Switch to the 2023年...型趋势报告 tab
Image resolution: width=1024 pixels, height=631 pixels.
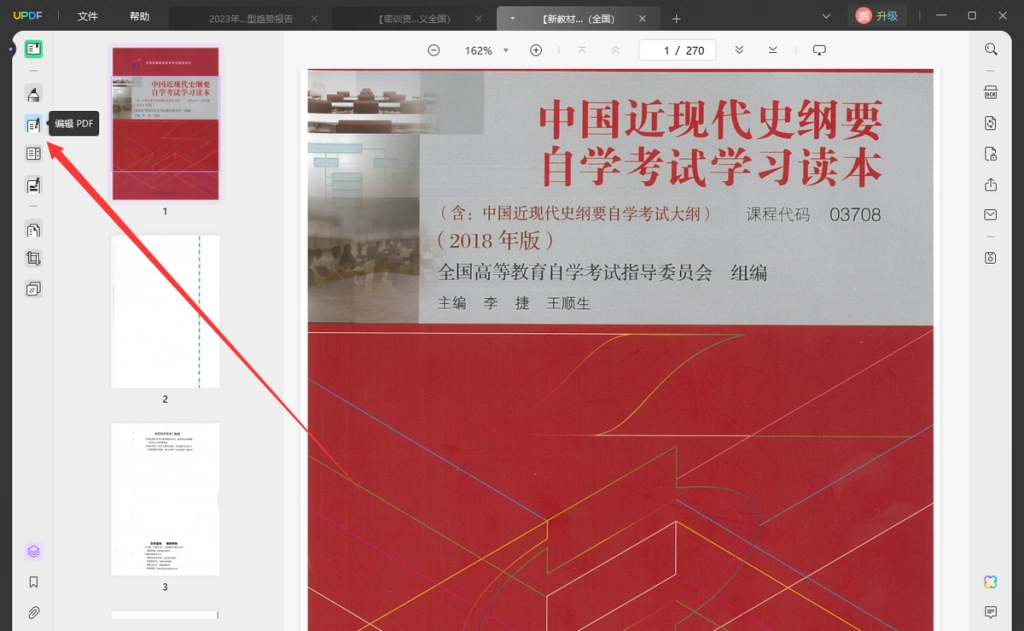[251, 19]
